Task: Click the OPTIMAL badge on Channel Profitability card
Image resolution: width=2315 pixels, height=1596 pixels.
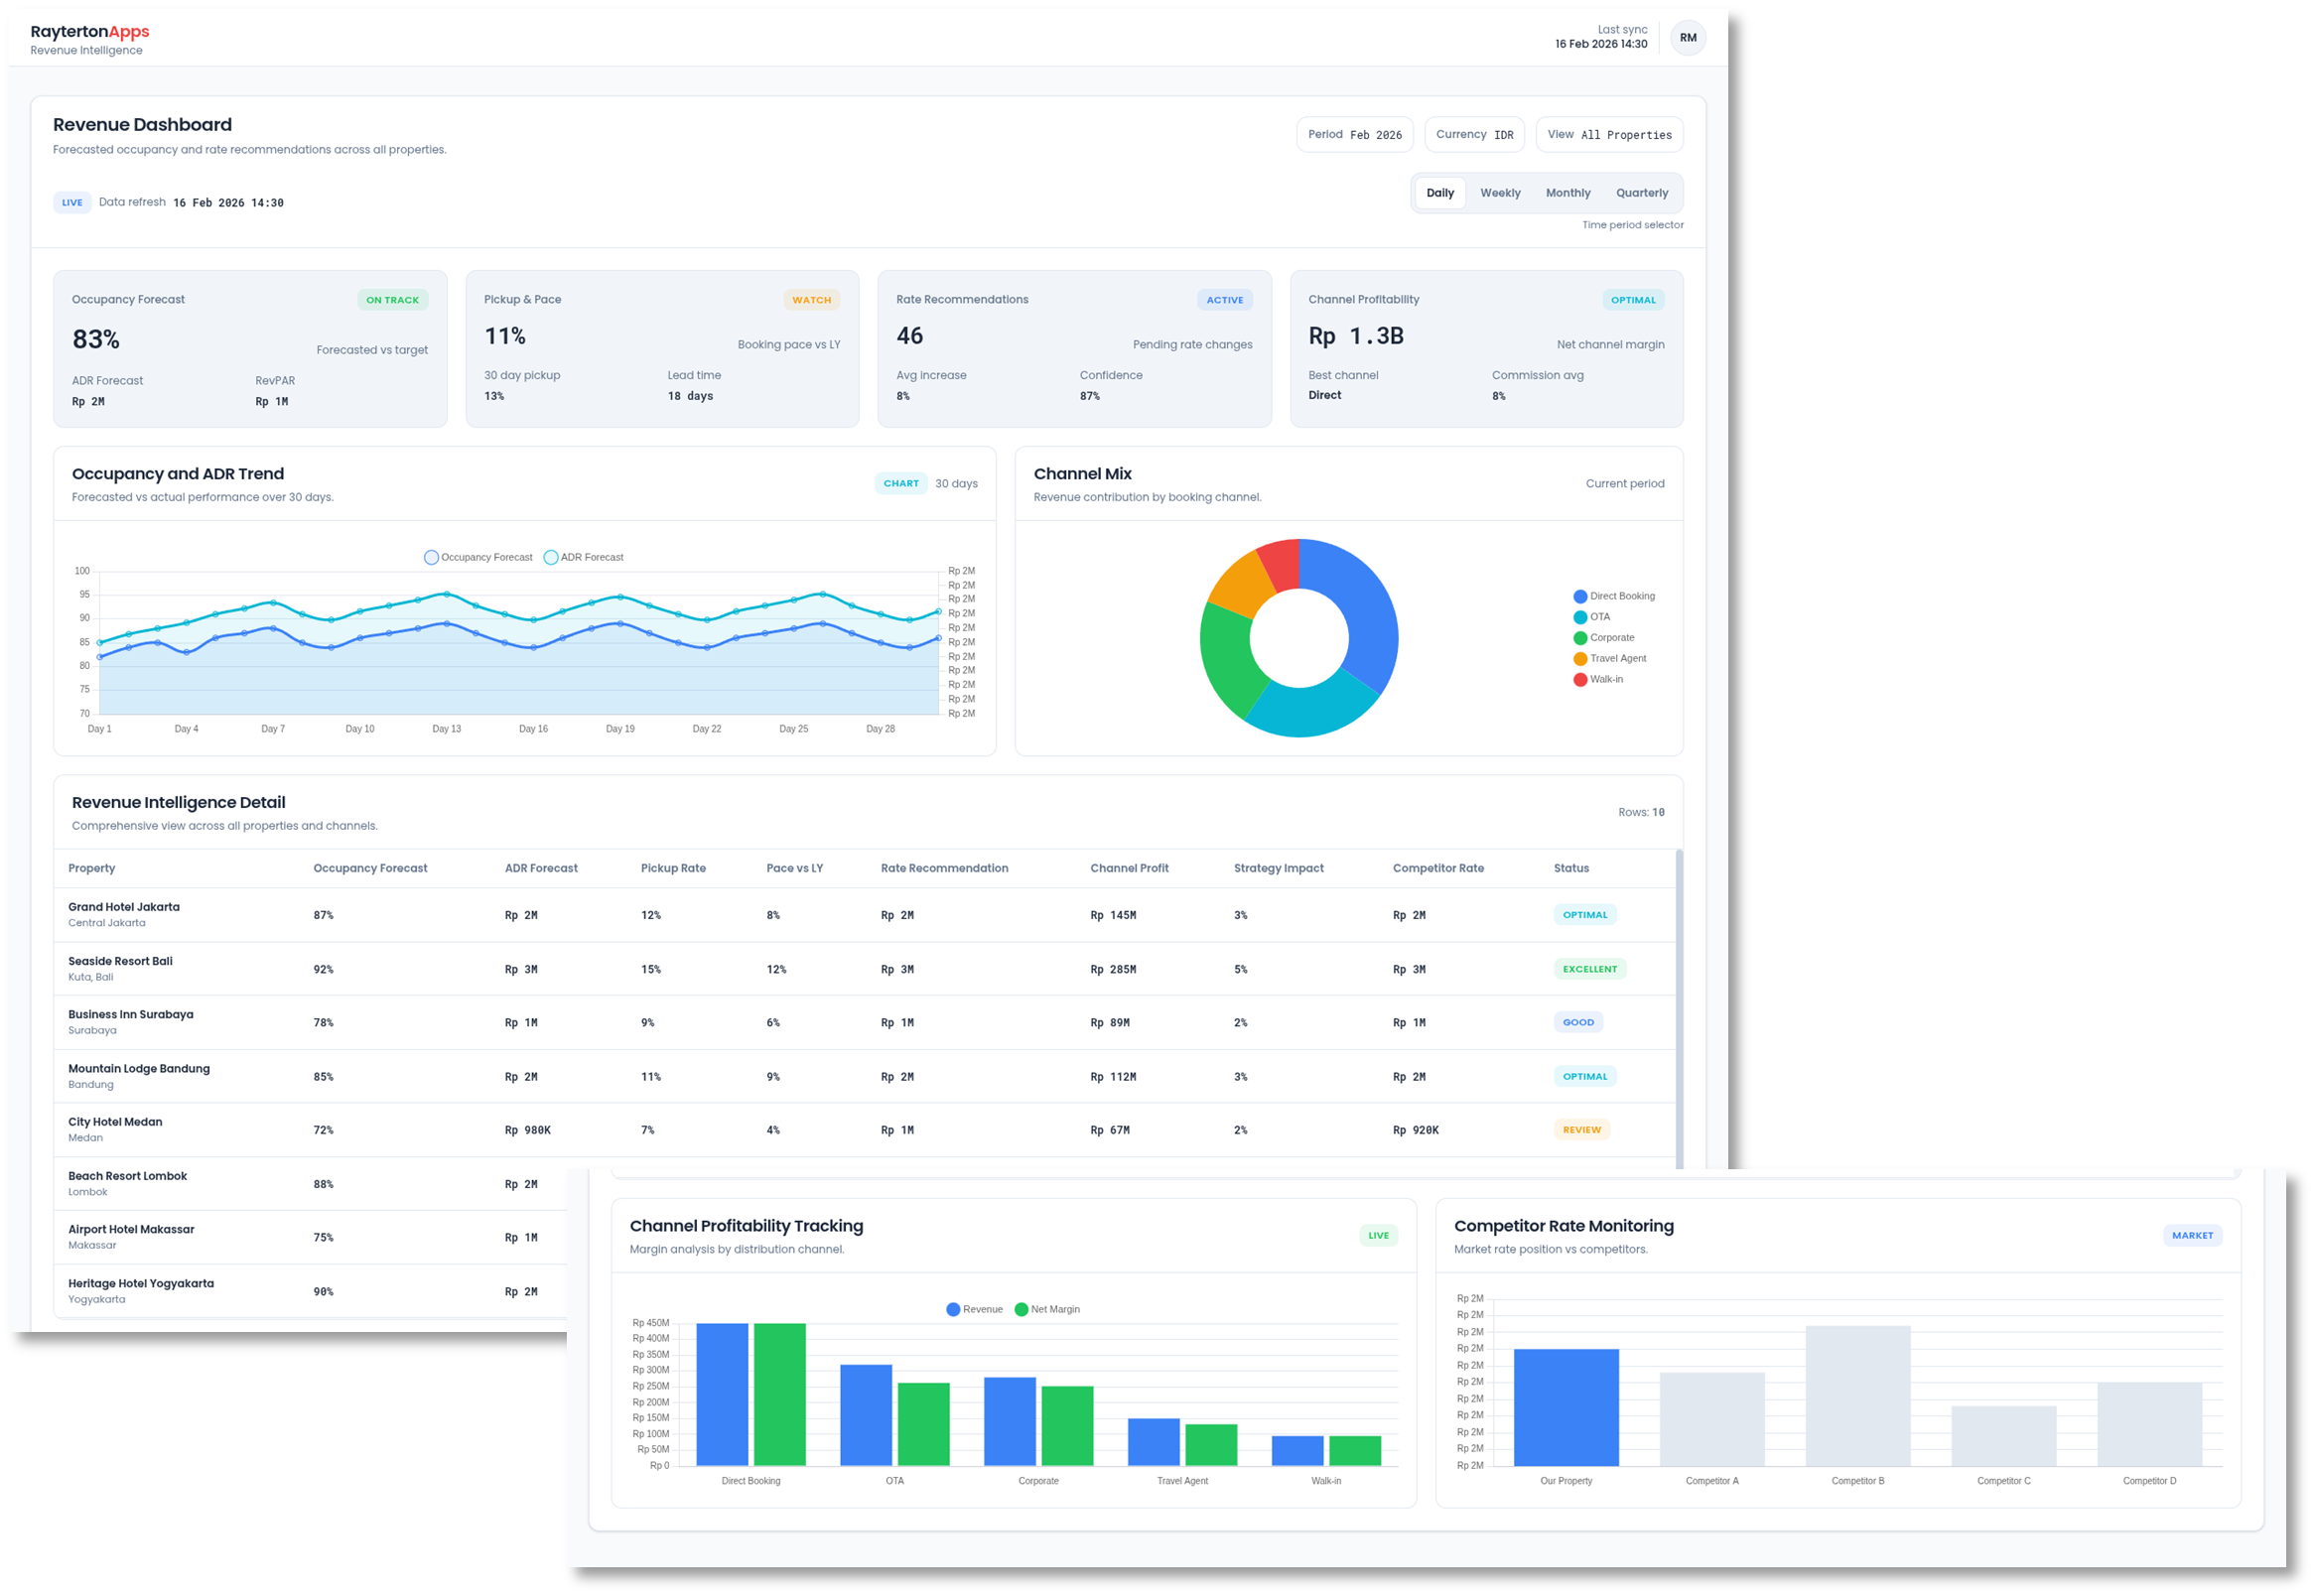Action: (x=1634, y=299)
